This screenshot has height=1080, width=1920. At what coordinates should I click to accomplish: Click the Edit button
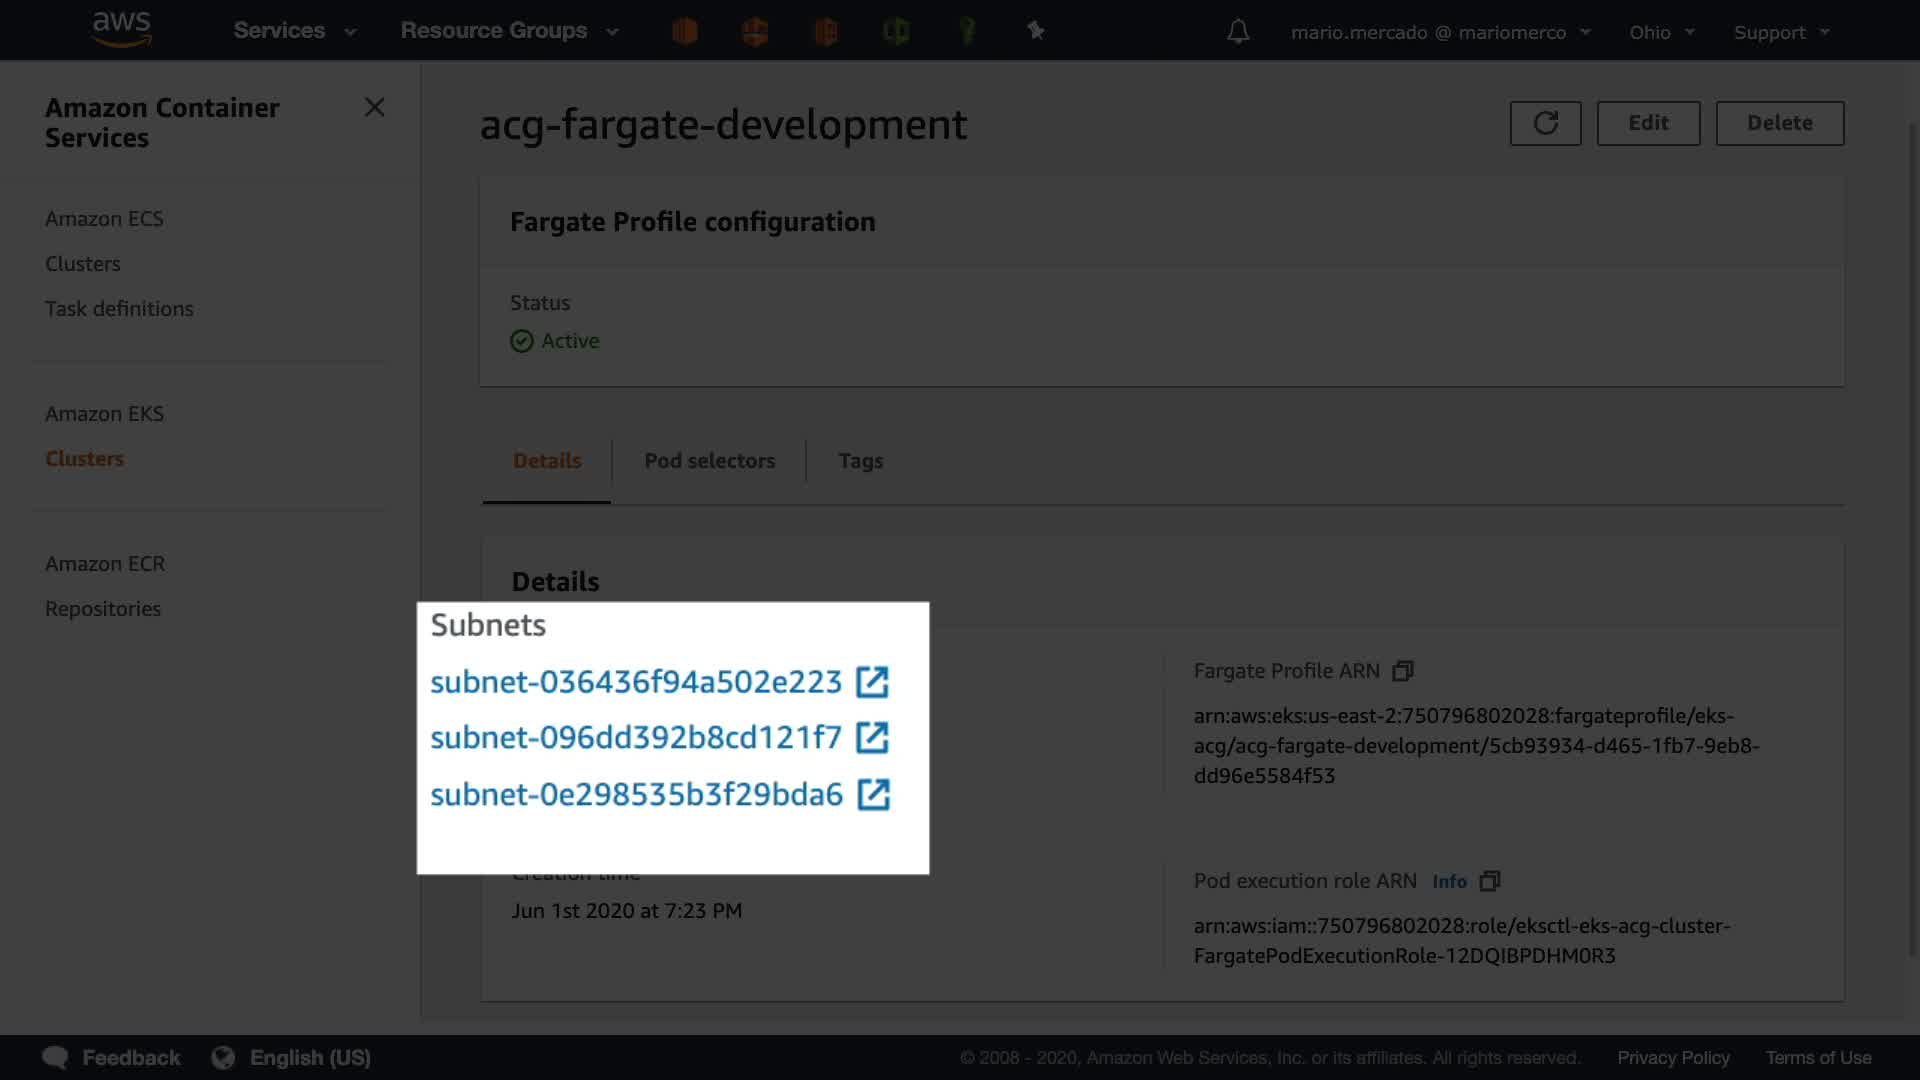[1648, 123]
